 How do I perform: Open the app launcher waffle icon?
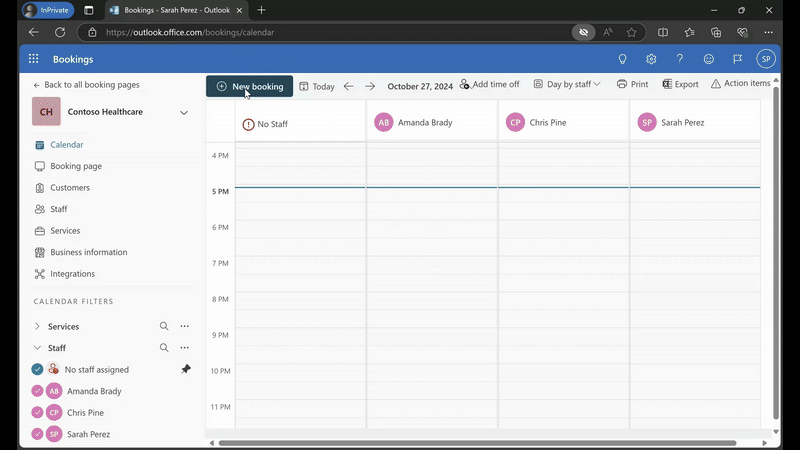pos(34,59)
